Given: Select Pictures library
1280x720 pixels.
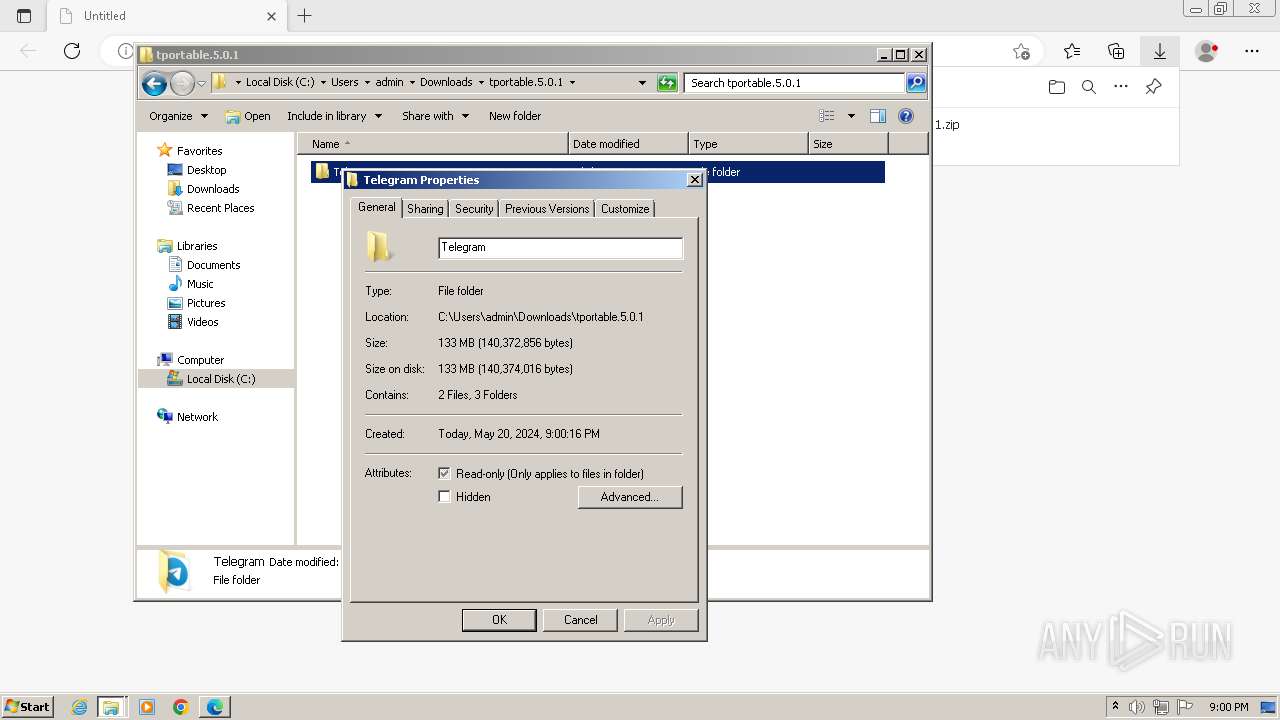Looking at the screenshot, I should point(206,303).
